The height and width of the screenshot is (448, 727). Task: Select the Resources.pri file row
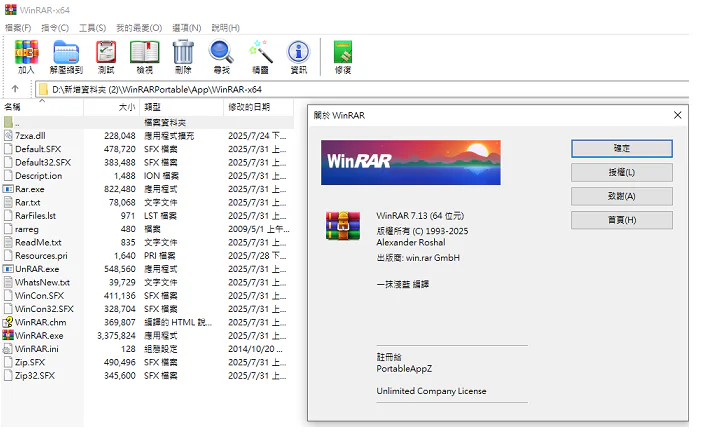click(x=147, y=256)
